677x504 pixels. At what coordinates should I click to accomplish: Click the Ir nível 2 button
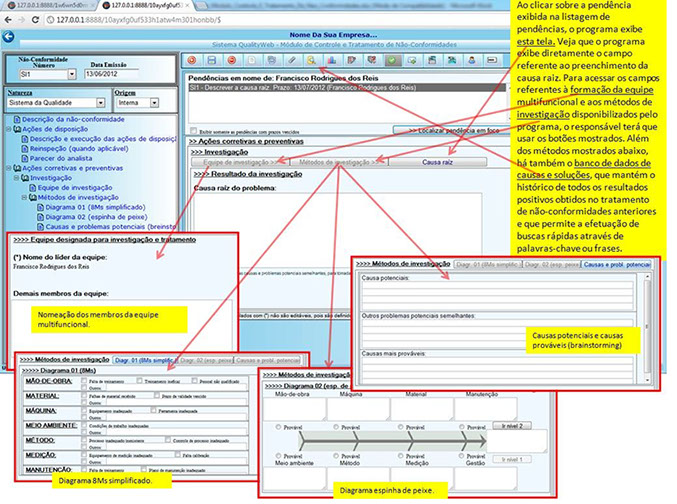click(x=509, y=425)
